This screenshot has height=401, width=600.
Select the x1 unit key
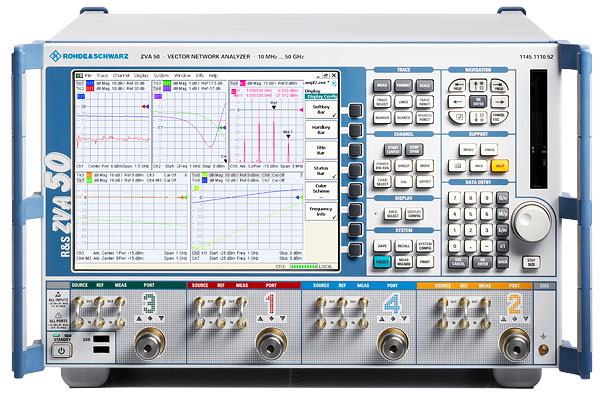click(502, 246)
